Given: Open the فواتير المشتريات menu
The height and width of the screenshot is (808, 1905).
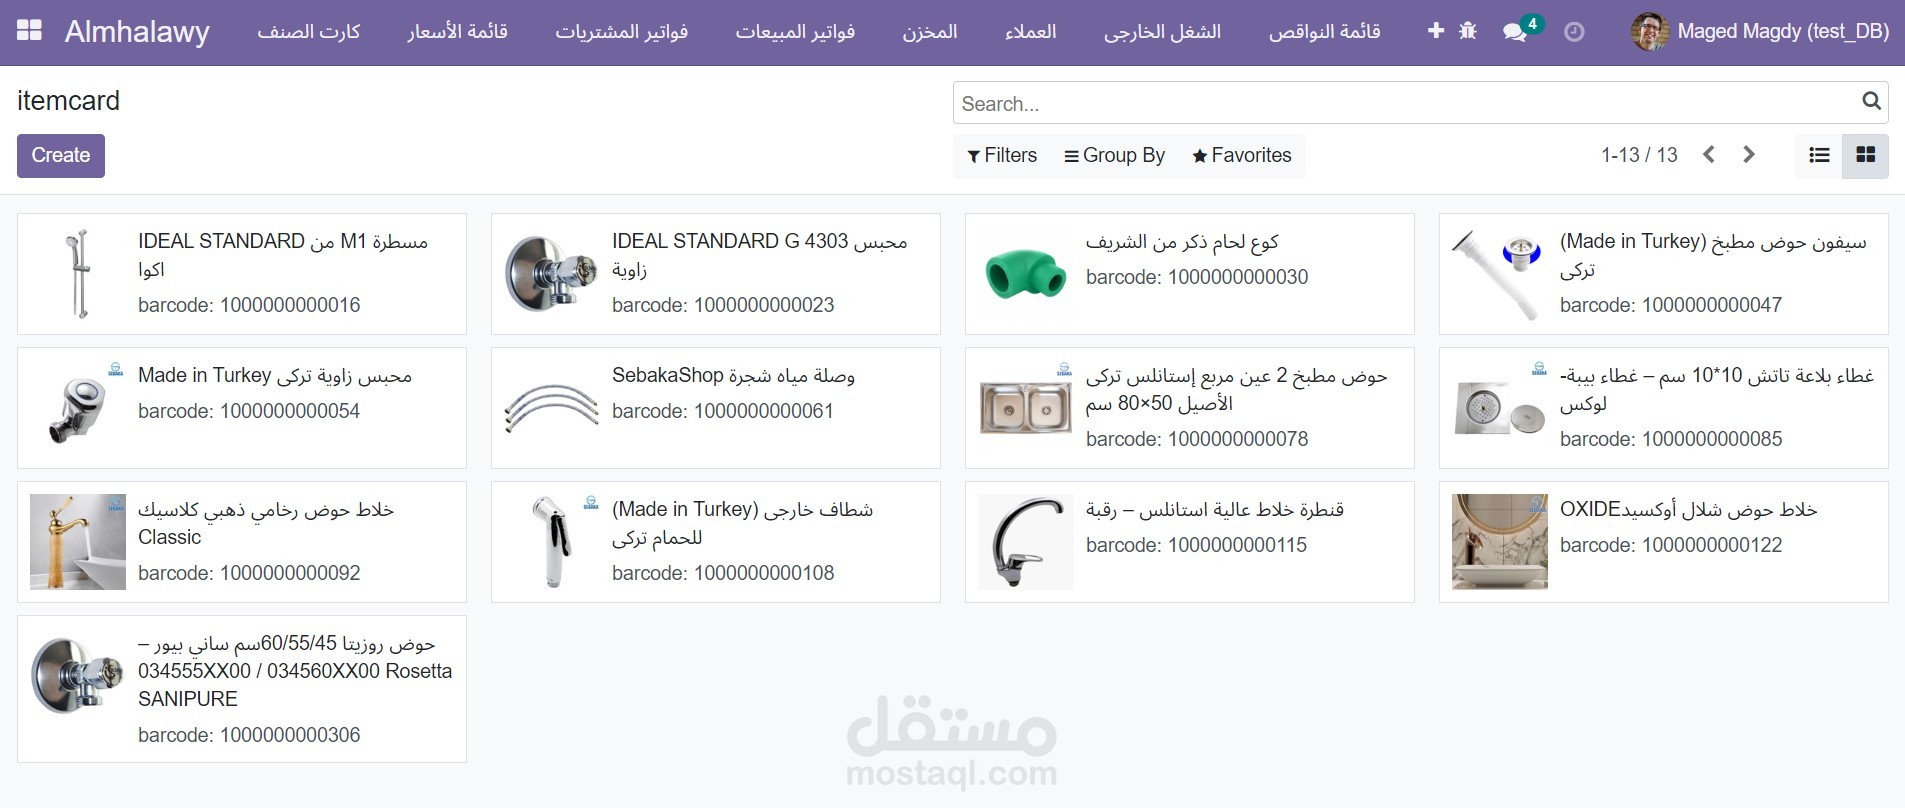Looking at the screenshot, I should pos(622,32).
